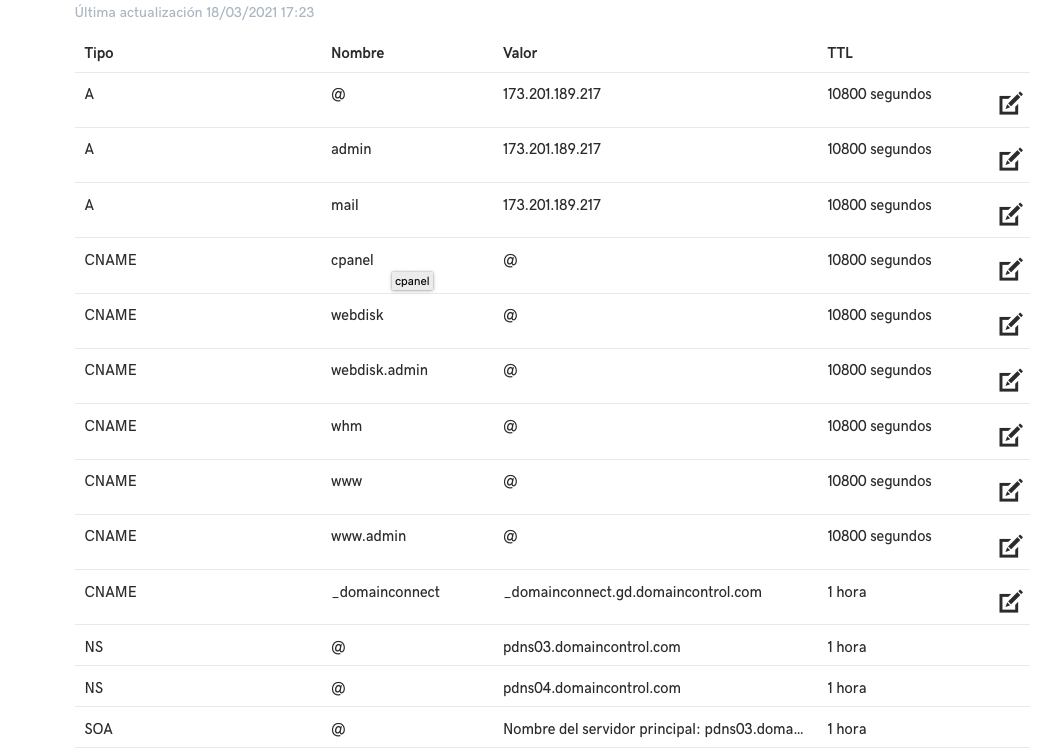Image resolution: width=1045 pixels, height=755 pixels.
Task: Click the cpanel tooltip label
Action: 412,281
